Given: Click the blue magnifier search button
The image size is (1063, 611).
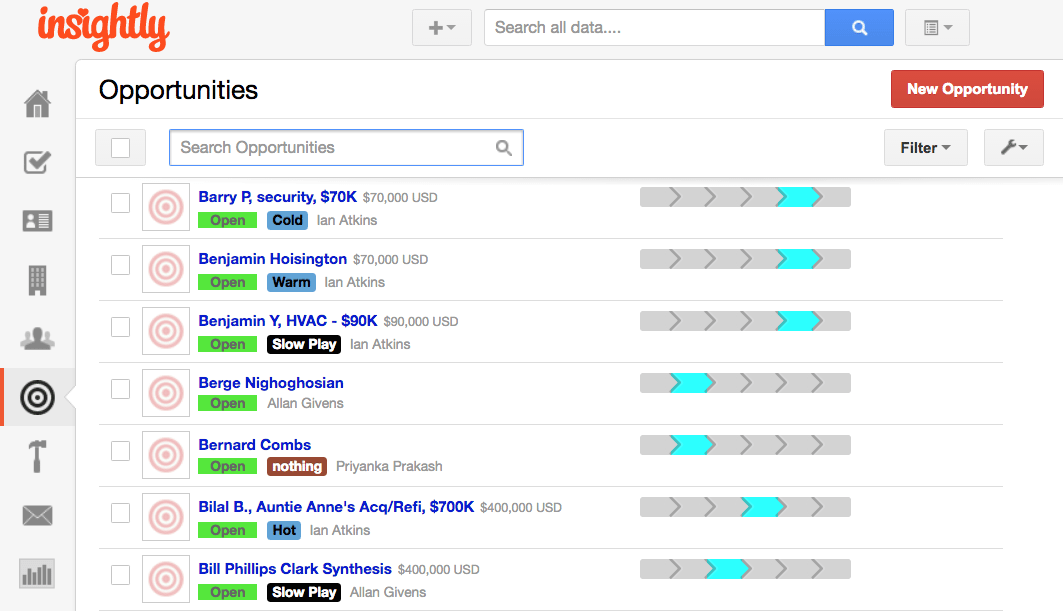Looking at the screenshot, I should [859, 28].
